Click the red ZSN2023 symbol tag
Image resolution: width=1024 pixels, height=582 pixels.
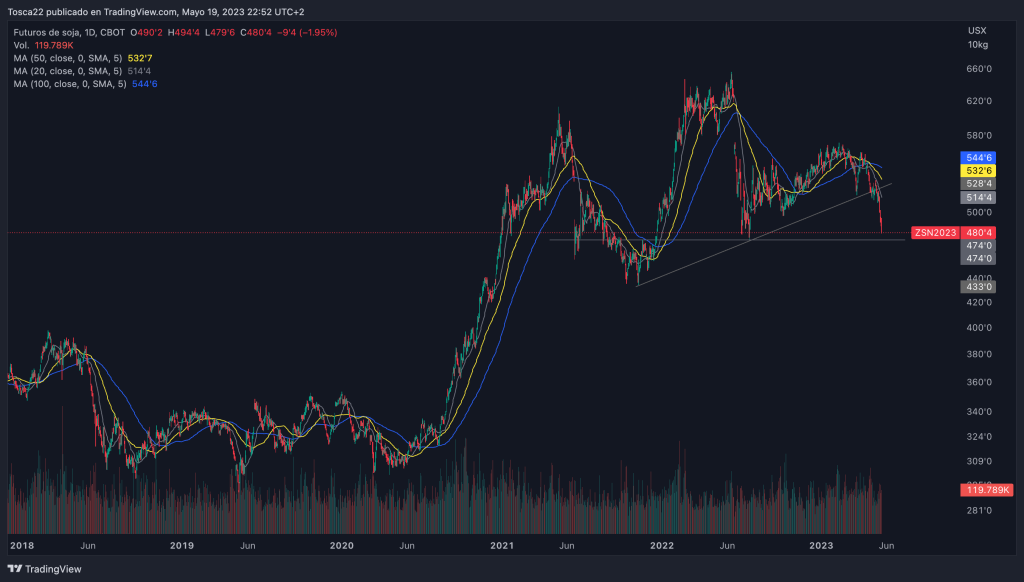tap(935, 233)
